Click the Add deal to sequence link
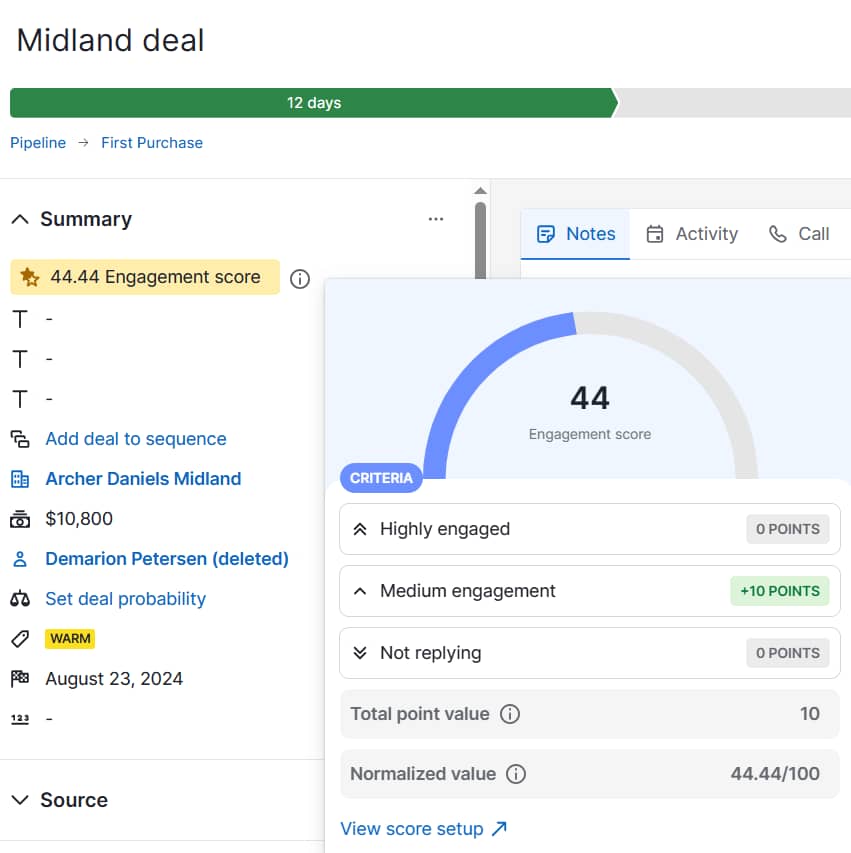Viewport: 851px width, 853px height. (135, 439)
